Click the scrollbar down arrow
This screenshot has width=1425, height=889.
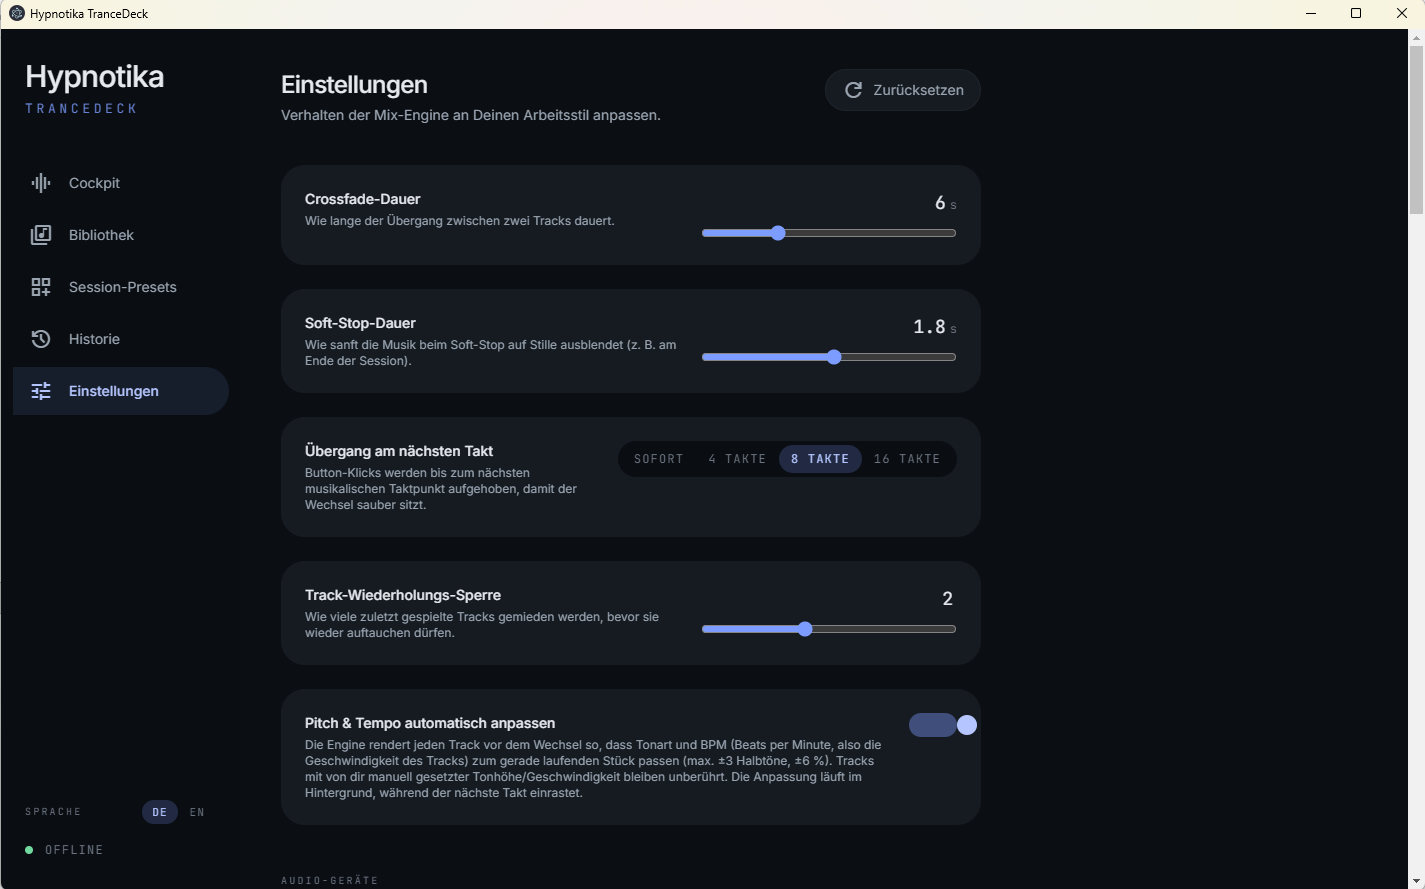tap(1416, 880)
